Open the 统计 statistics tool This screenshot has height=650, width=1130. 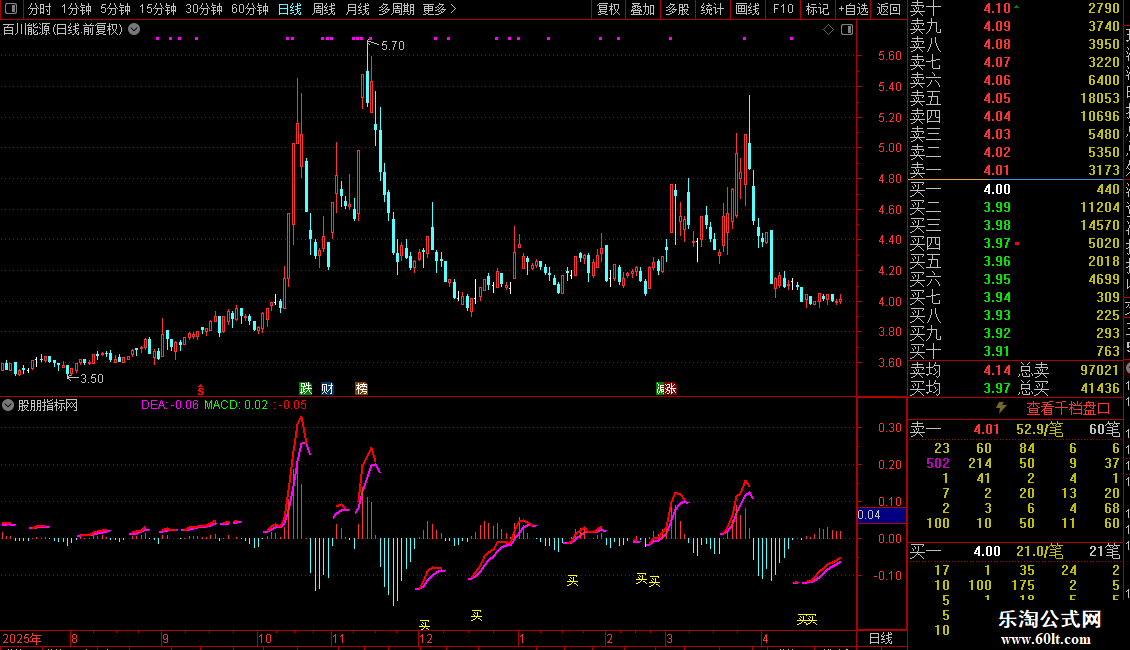(712, 9)
